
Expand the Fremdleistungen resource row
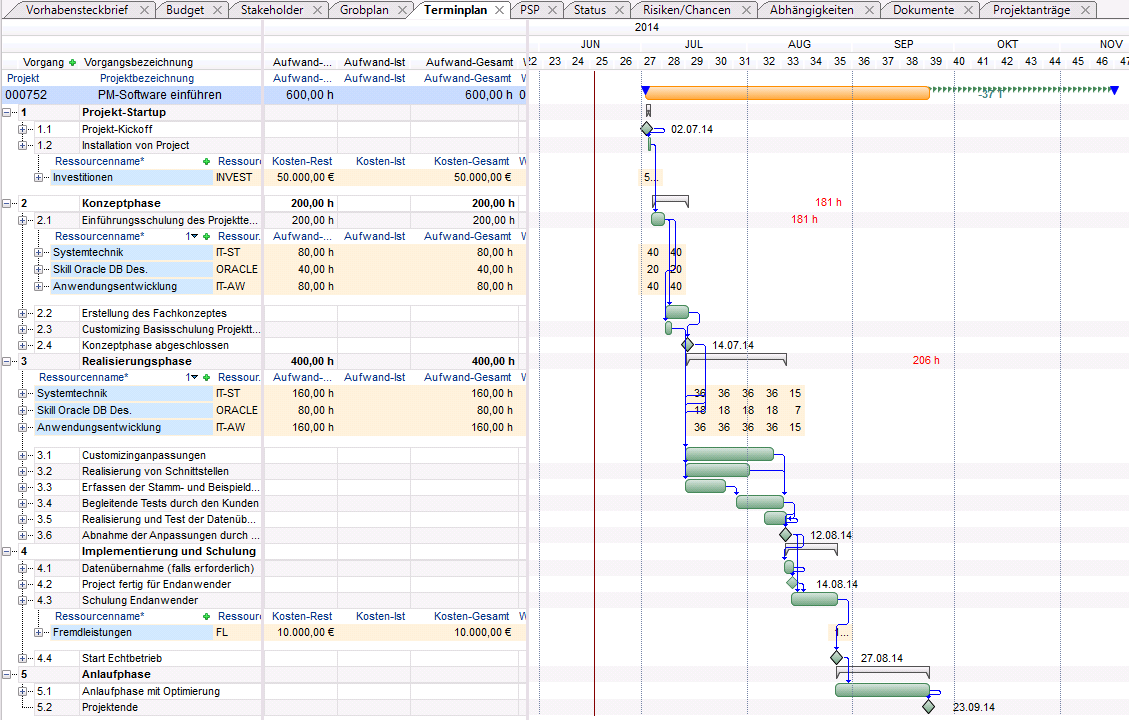[x=40, y=632]
